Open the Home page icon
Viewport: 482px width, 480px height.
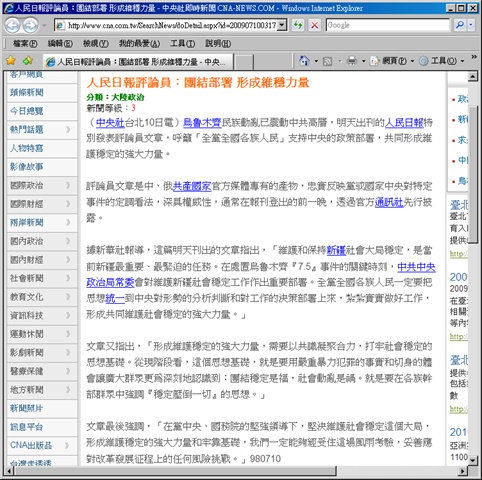point(304,61)
